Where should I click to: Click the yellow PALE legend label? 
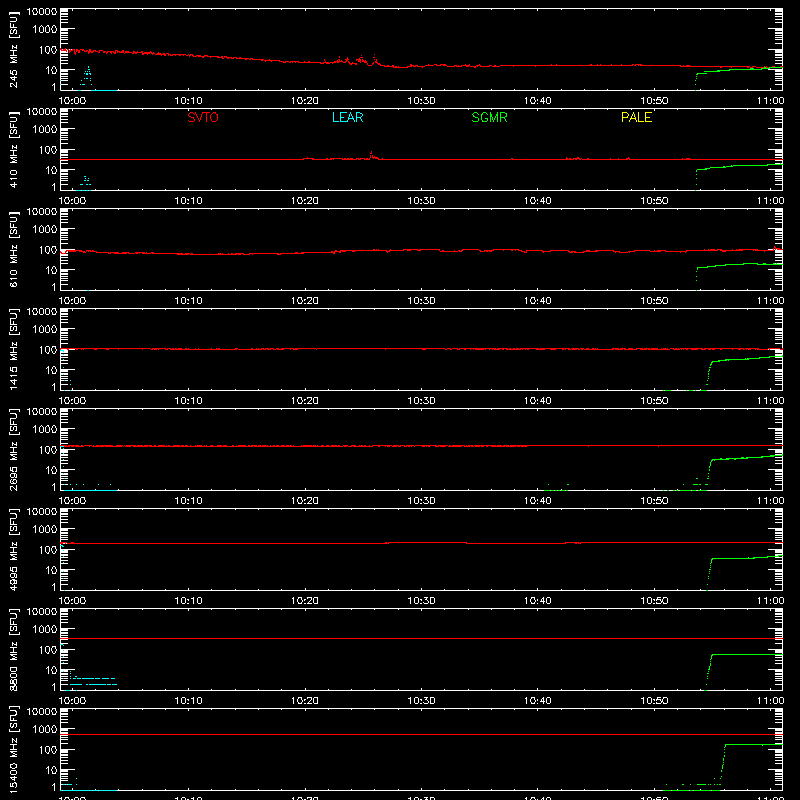click(x=636, y=117)
